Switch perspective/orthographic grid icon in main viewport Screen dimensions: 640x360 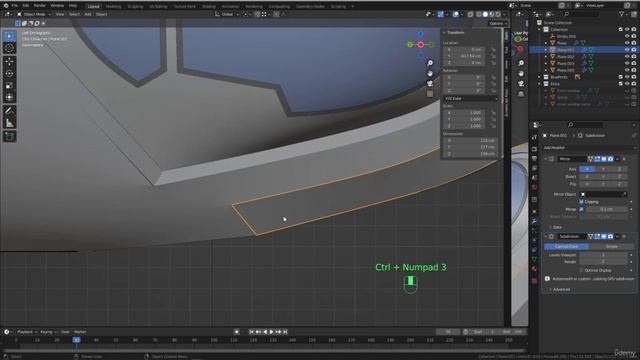[430, 94]
